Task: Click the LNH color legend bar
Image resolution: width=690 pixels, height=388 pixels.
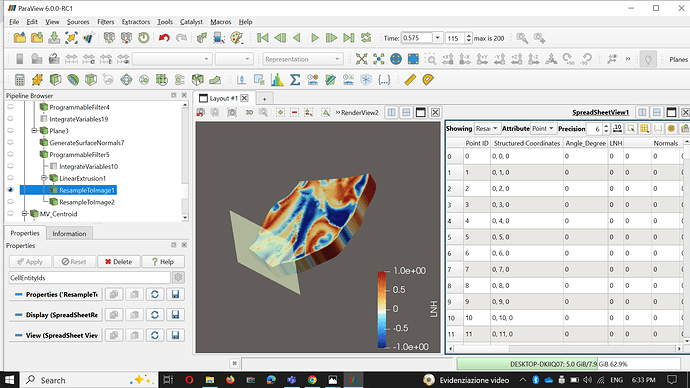Action: 382,310
